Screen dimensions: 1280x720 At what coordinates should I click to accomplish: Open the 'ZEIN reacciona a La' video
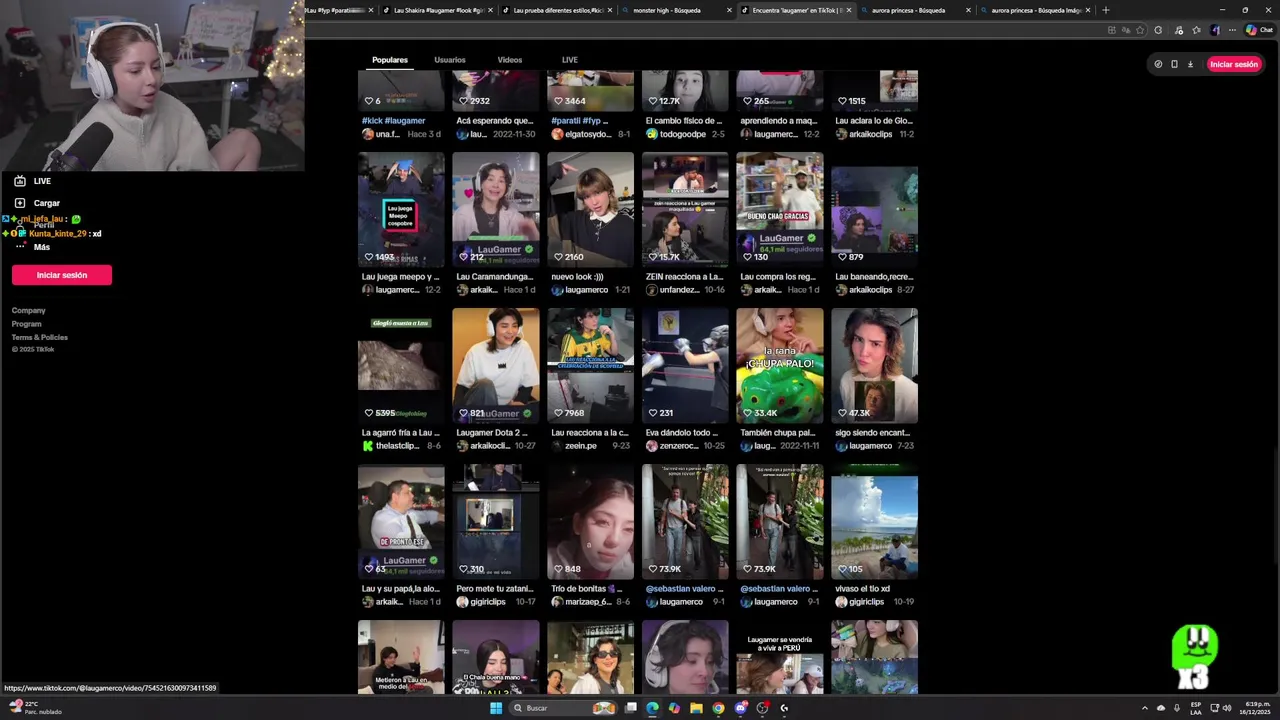point(685,209)
